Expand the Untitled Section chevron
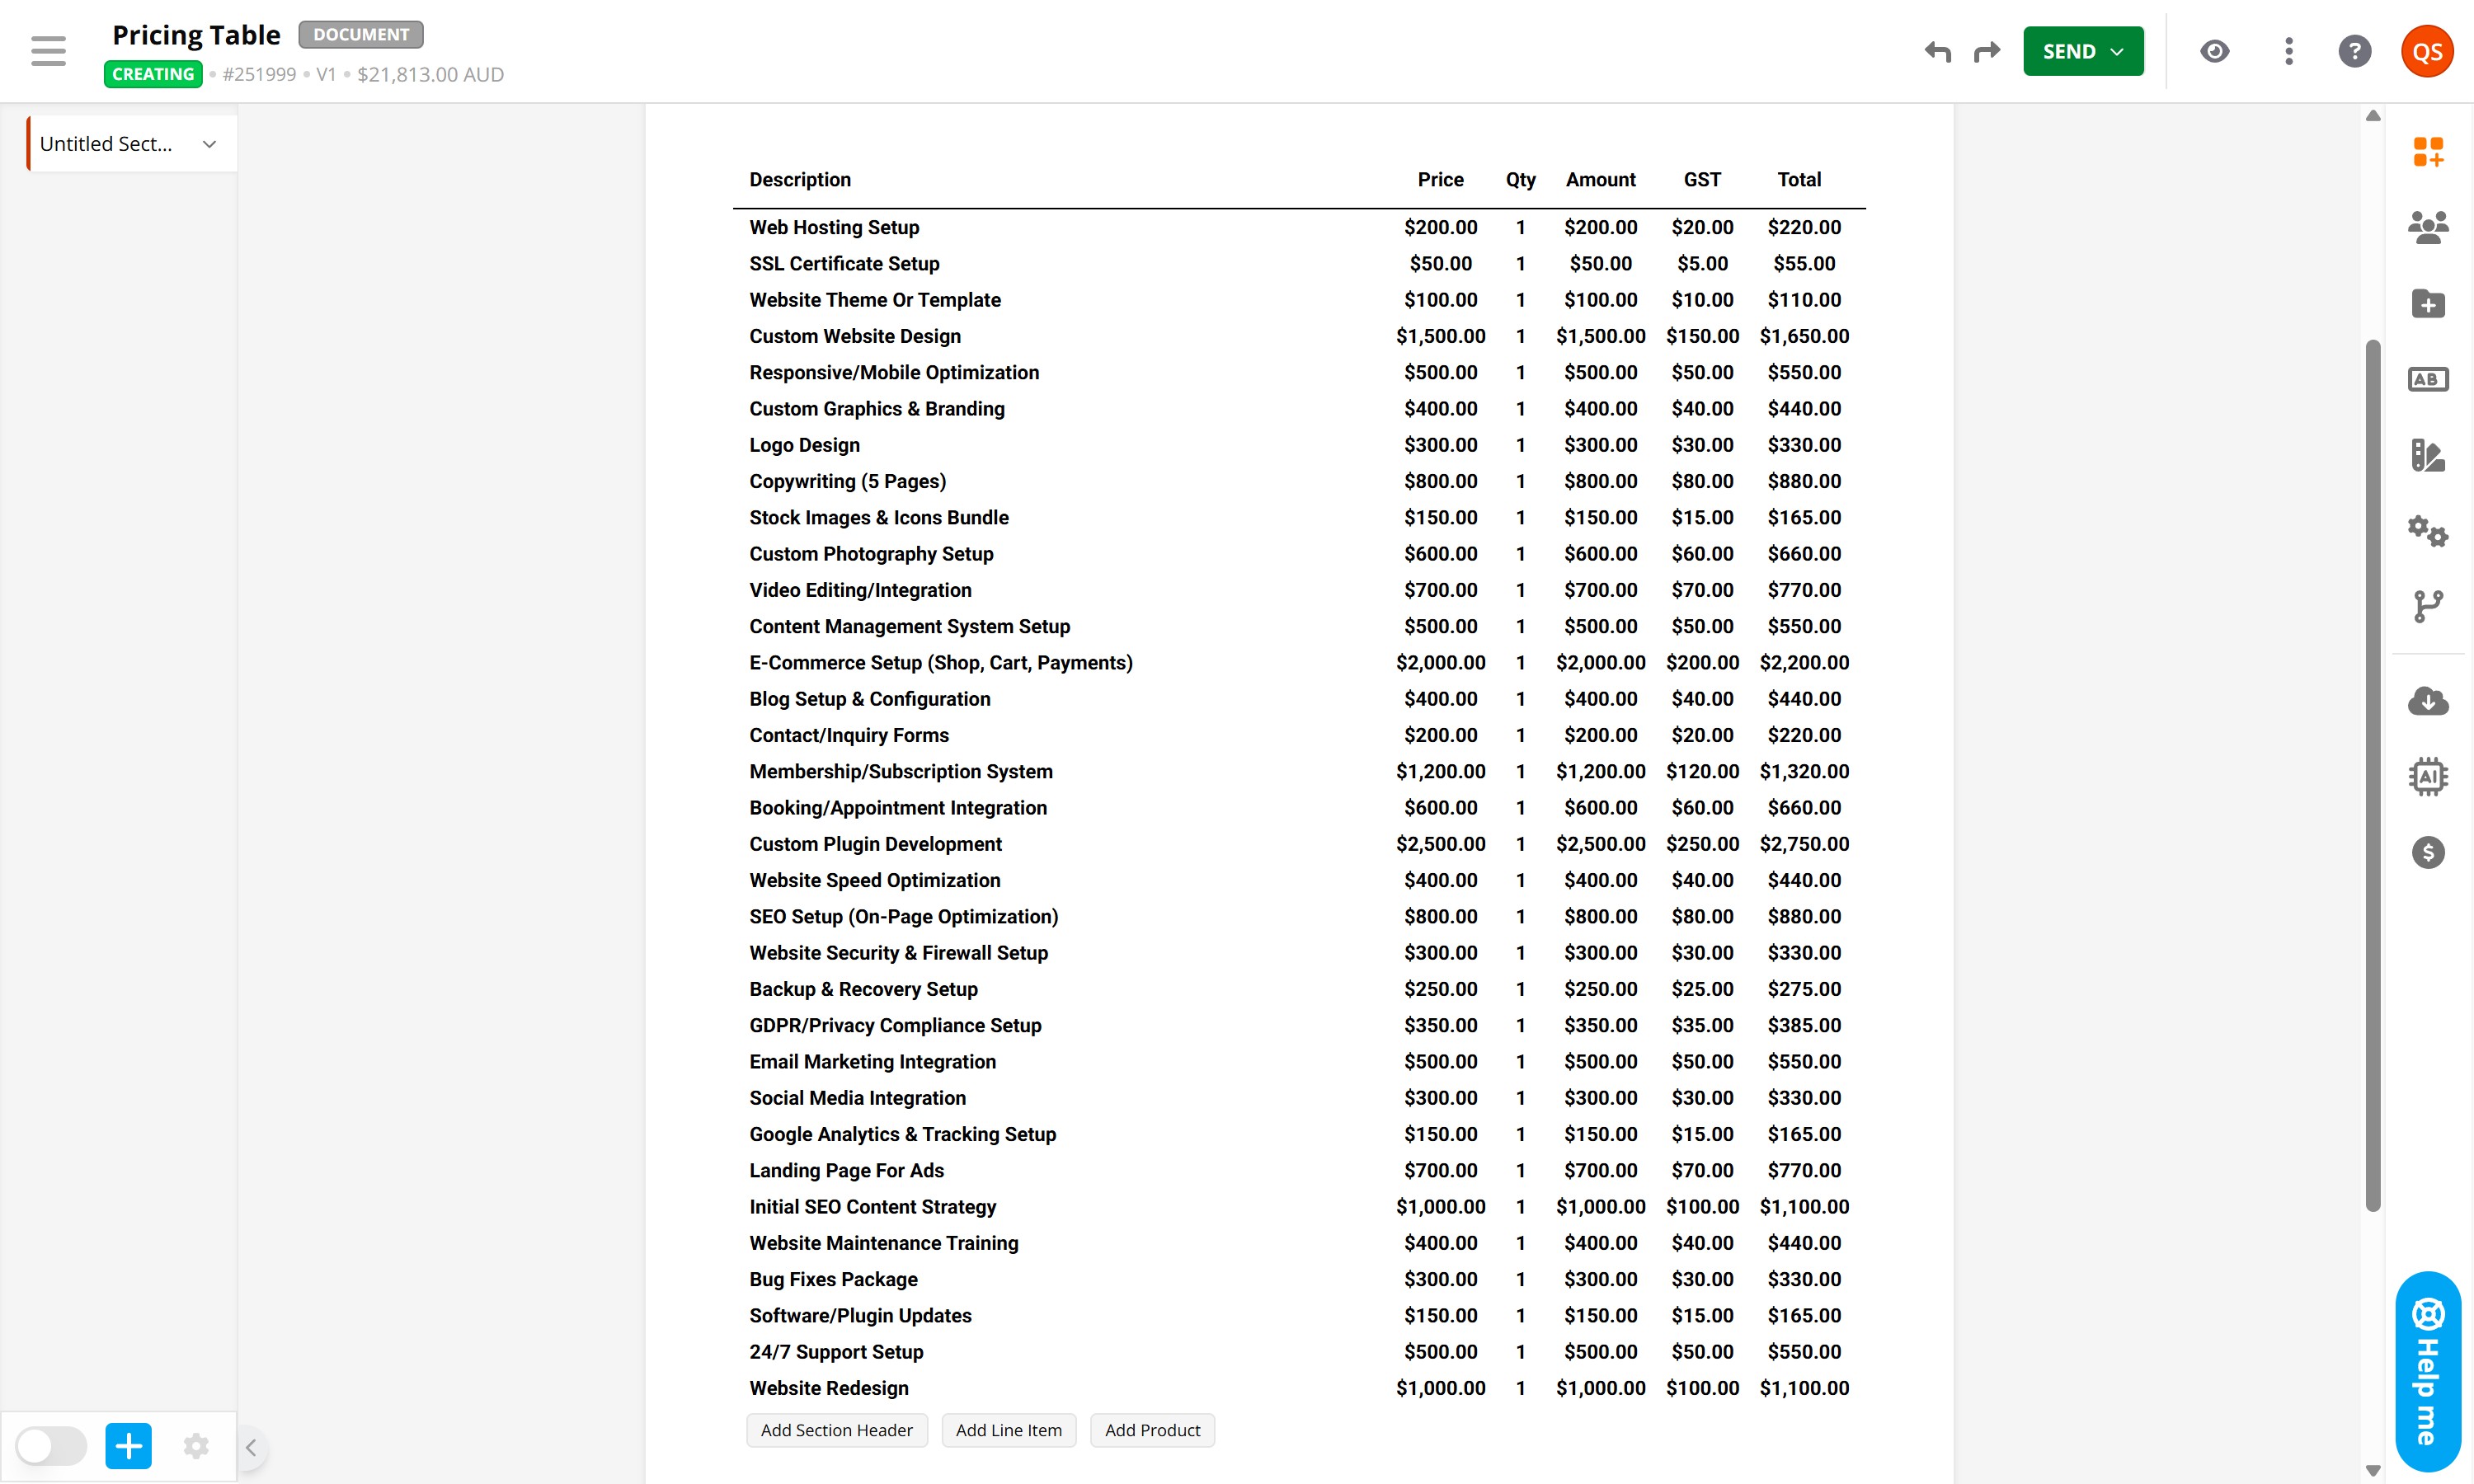2474x1484 pixels. pyautogui.click(x=209, y=144)
